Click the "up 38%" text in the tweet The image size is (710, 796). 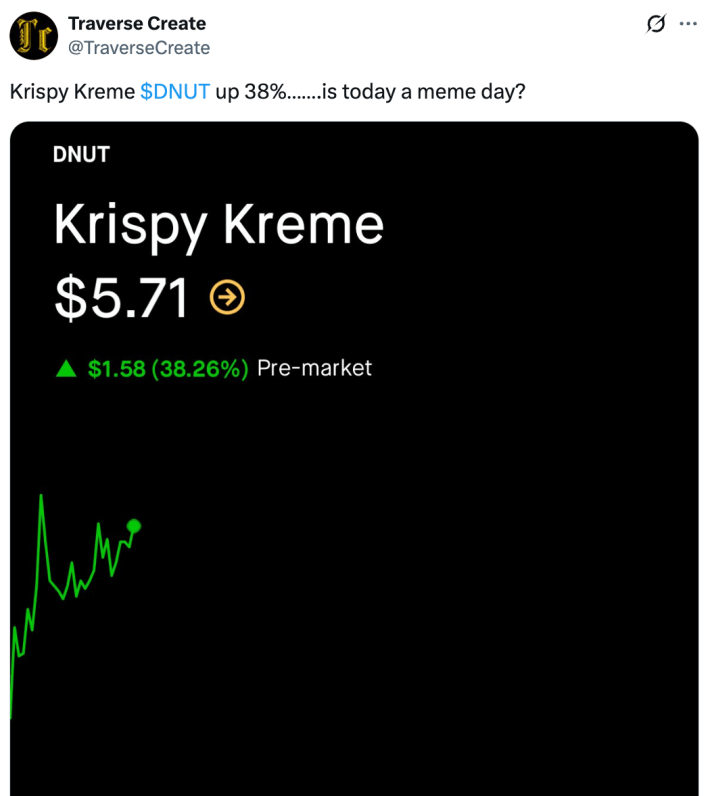(249, 92)
